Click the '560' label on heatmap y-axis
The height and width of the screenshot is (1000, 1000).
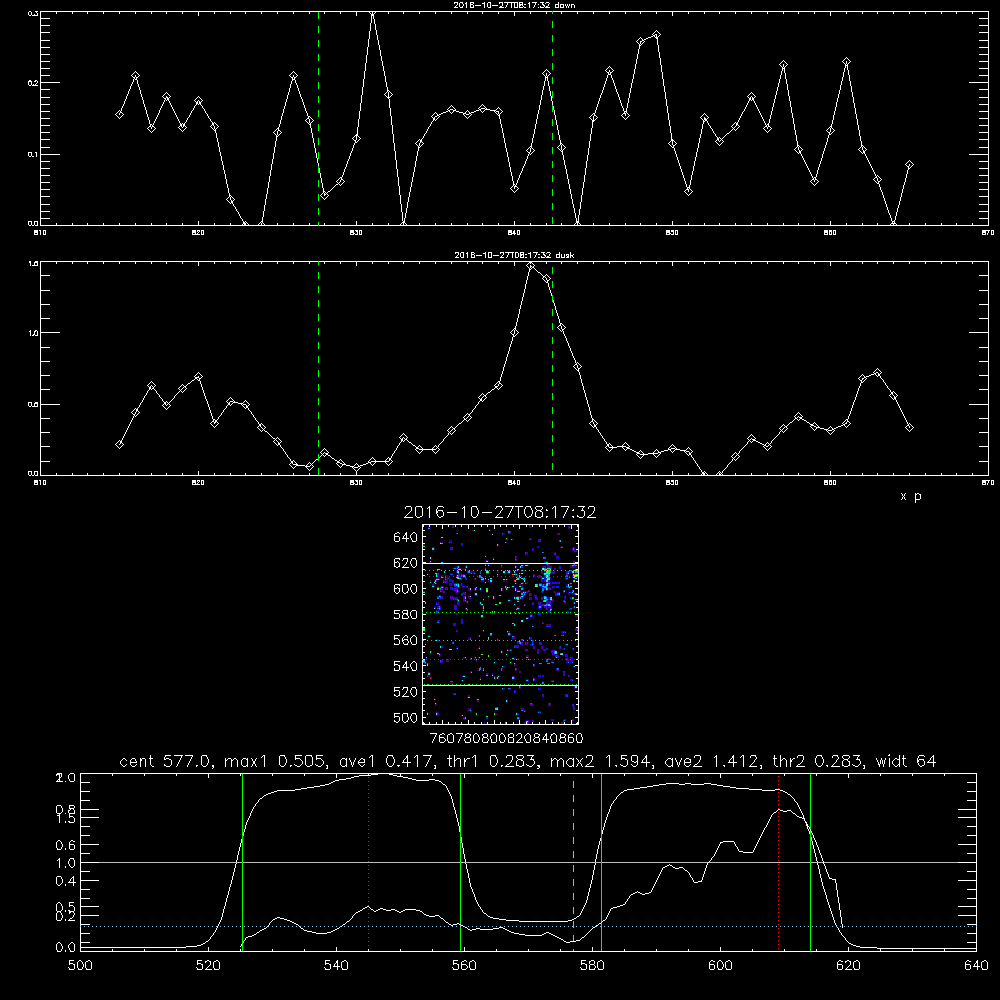[406, 640]
